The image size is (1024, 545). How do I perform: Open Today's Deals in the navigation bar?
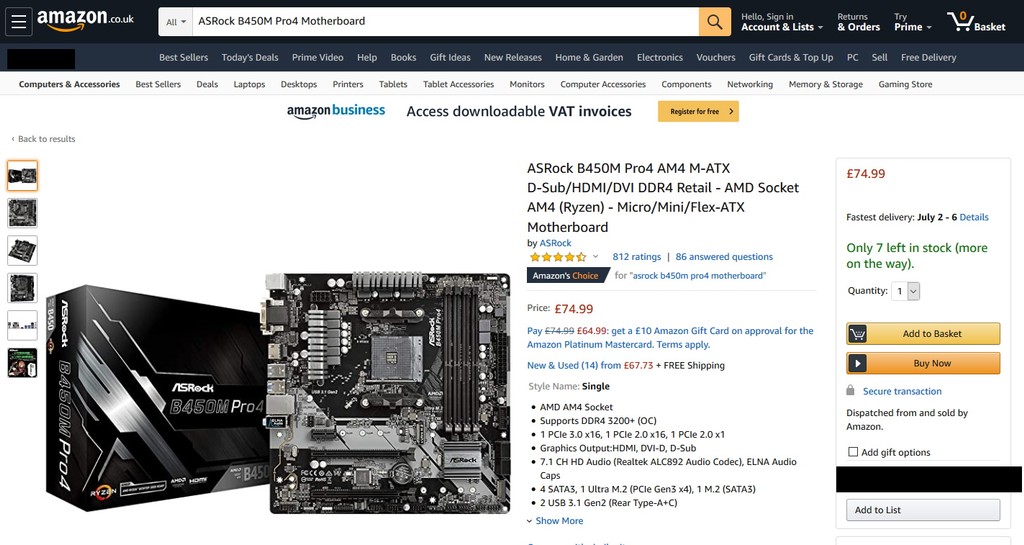pos(249,57)
